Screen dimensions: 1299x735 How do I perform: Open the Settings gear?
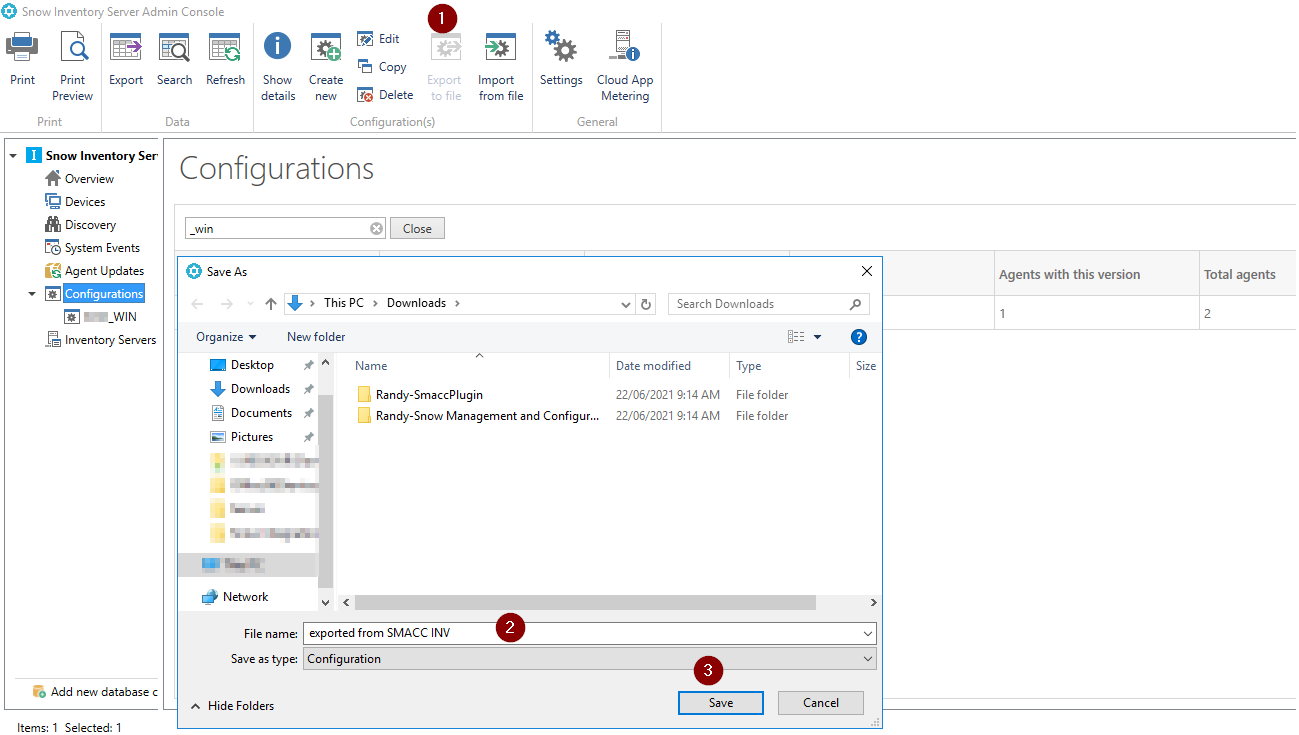pos(561,60)
